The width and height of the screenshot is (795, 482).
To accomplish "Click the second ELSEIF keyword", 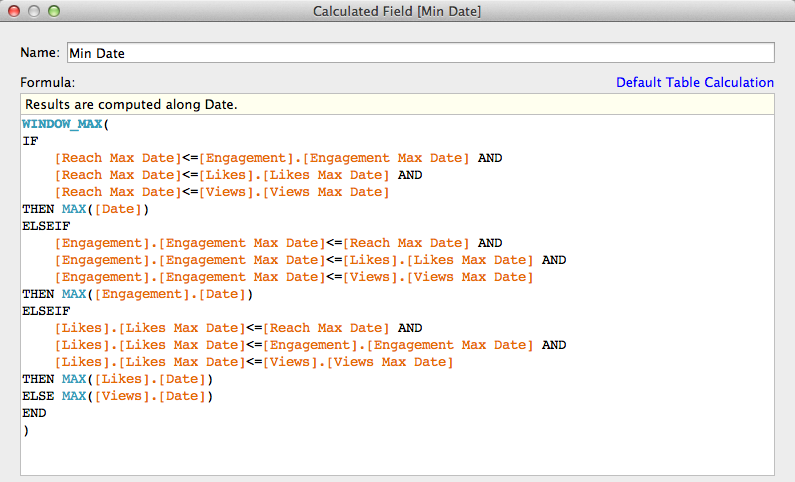I will (42, 311).
